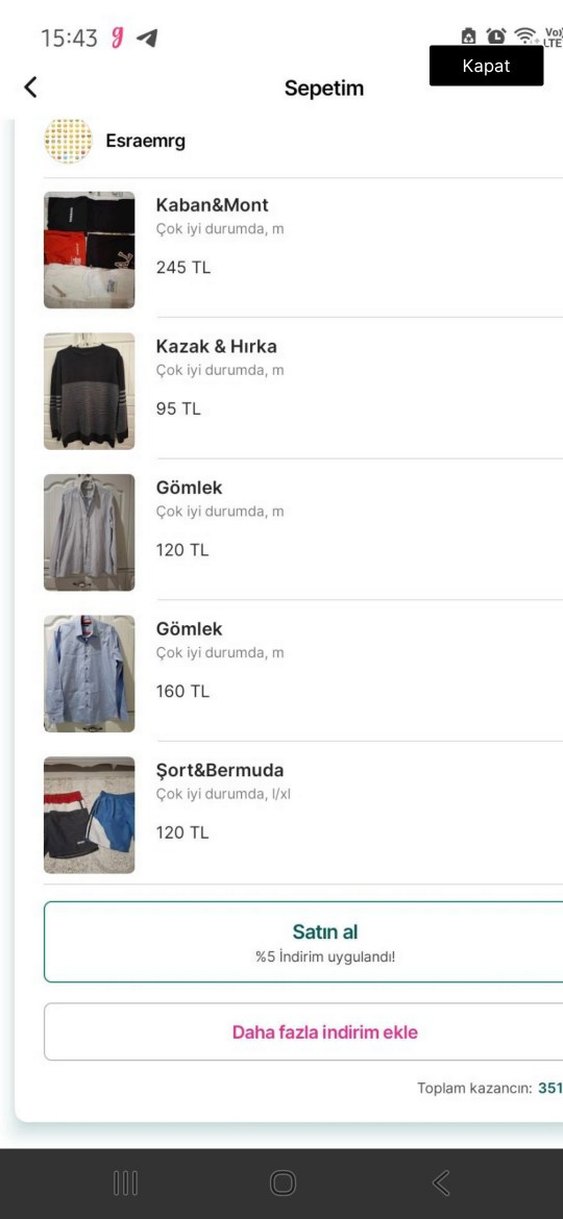Select the Şort&Bermuda item title
563x1219 pixels.
pyautogui.click(x=220, y=771)
